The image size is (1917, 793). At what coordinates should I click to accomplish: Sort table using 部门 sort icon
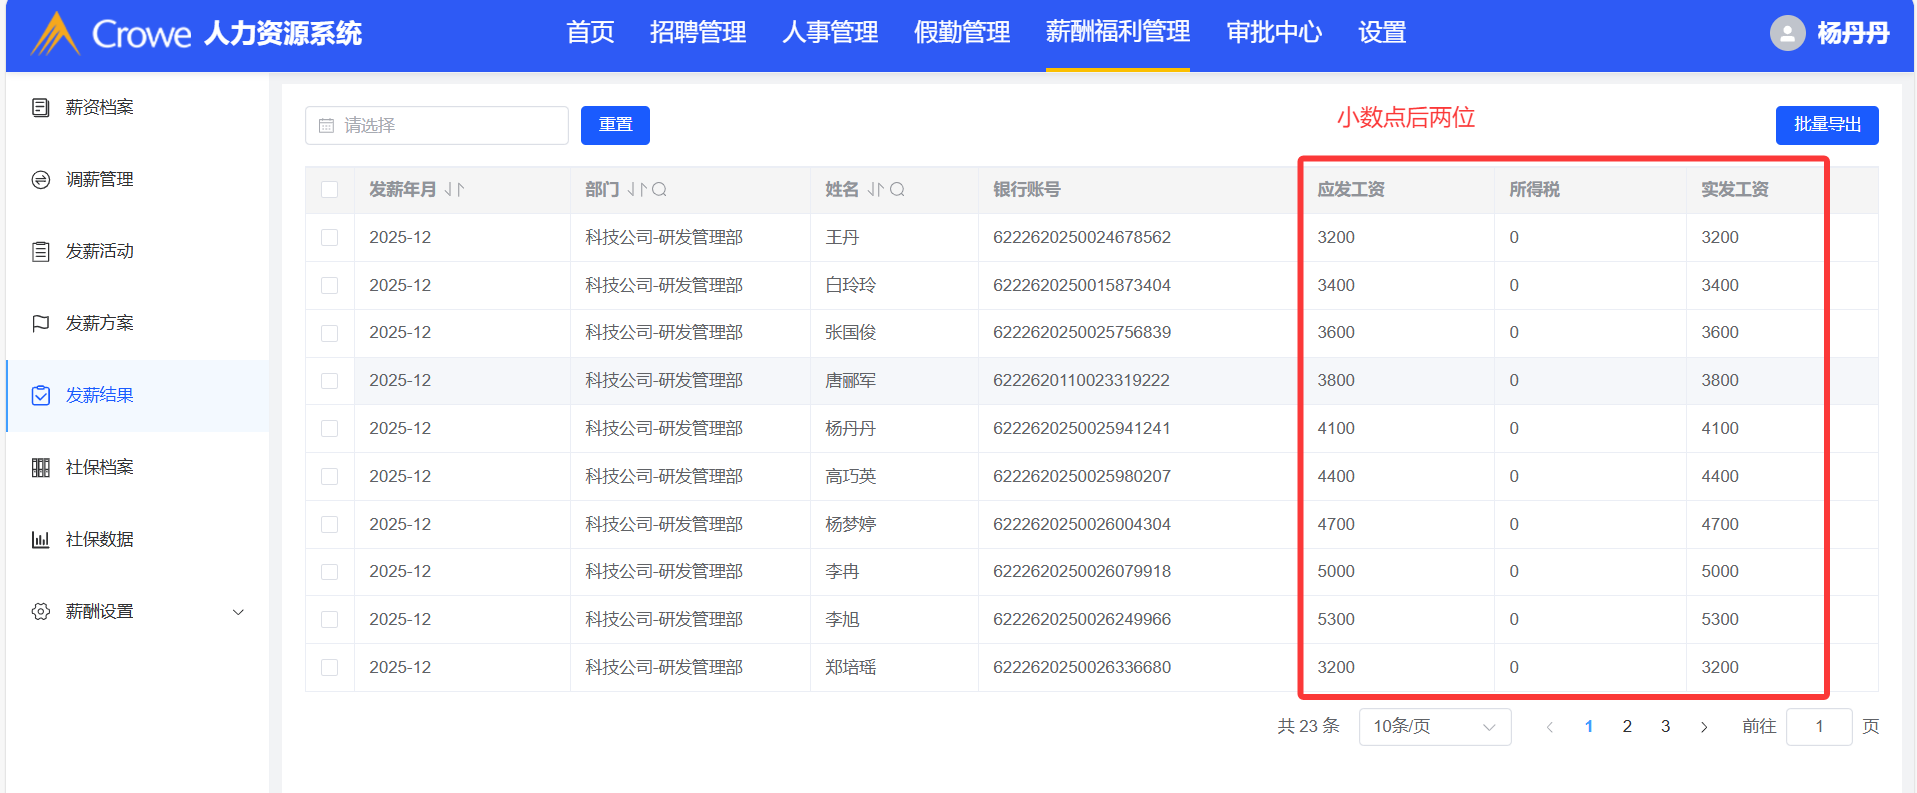pyautogui.click(x=637, y=189)
